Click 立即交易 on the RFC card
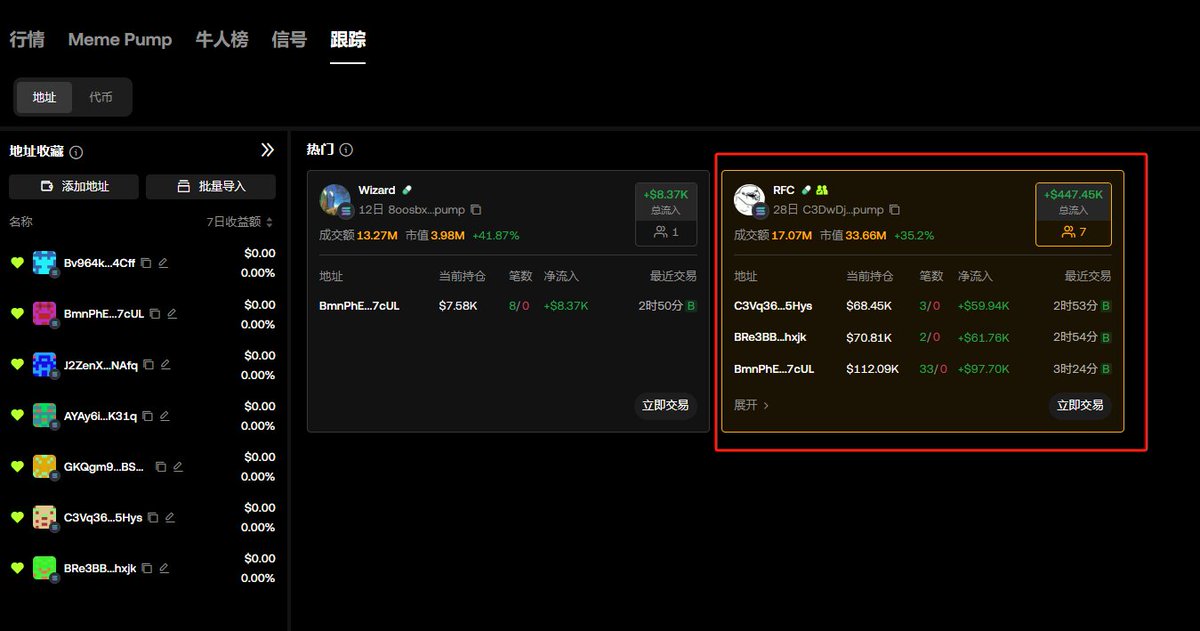 tap(1080, 405)
